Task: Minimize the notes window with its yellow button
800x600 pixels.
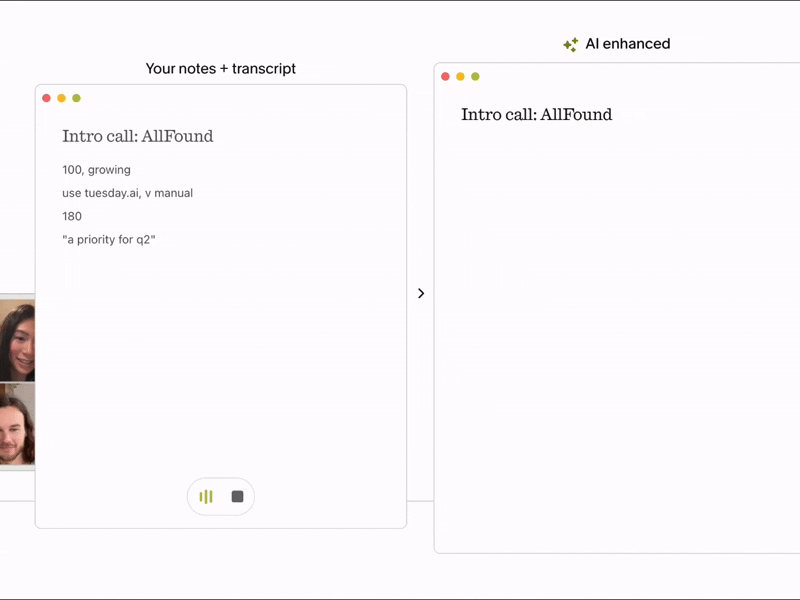Action: [x=61, y=98]
